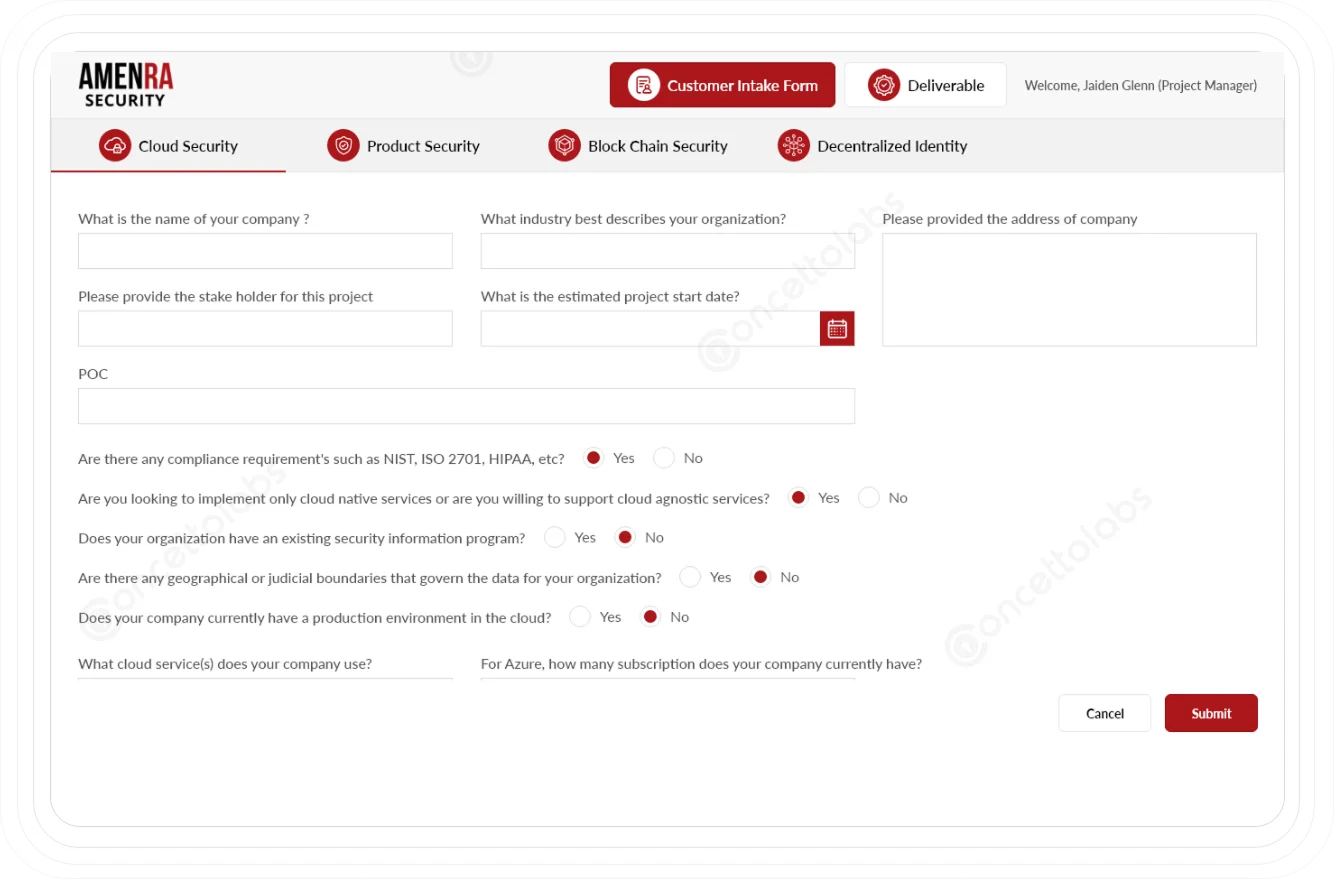Click the snowflake icon for Decentralized Identity

coord(793,145)
